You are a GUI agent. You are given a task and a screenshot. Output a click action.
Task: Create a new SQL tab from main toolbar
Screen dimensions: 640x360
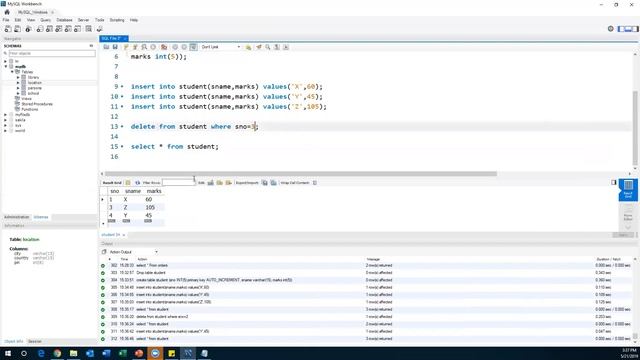pos(8,29)
